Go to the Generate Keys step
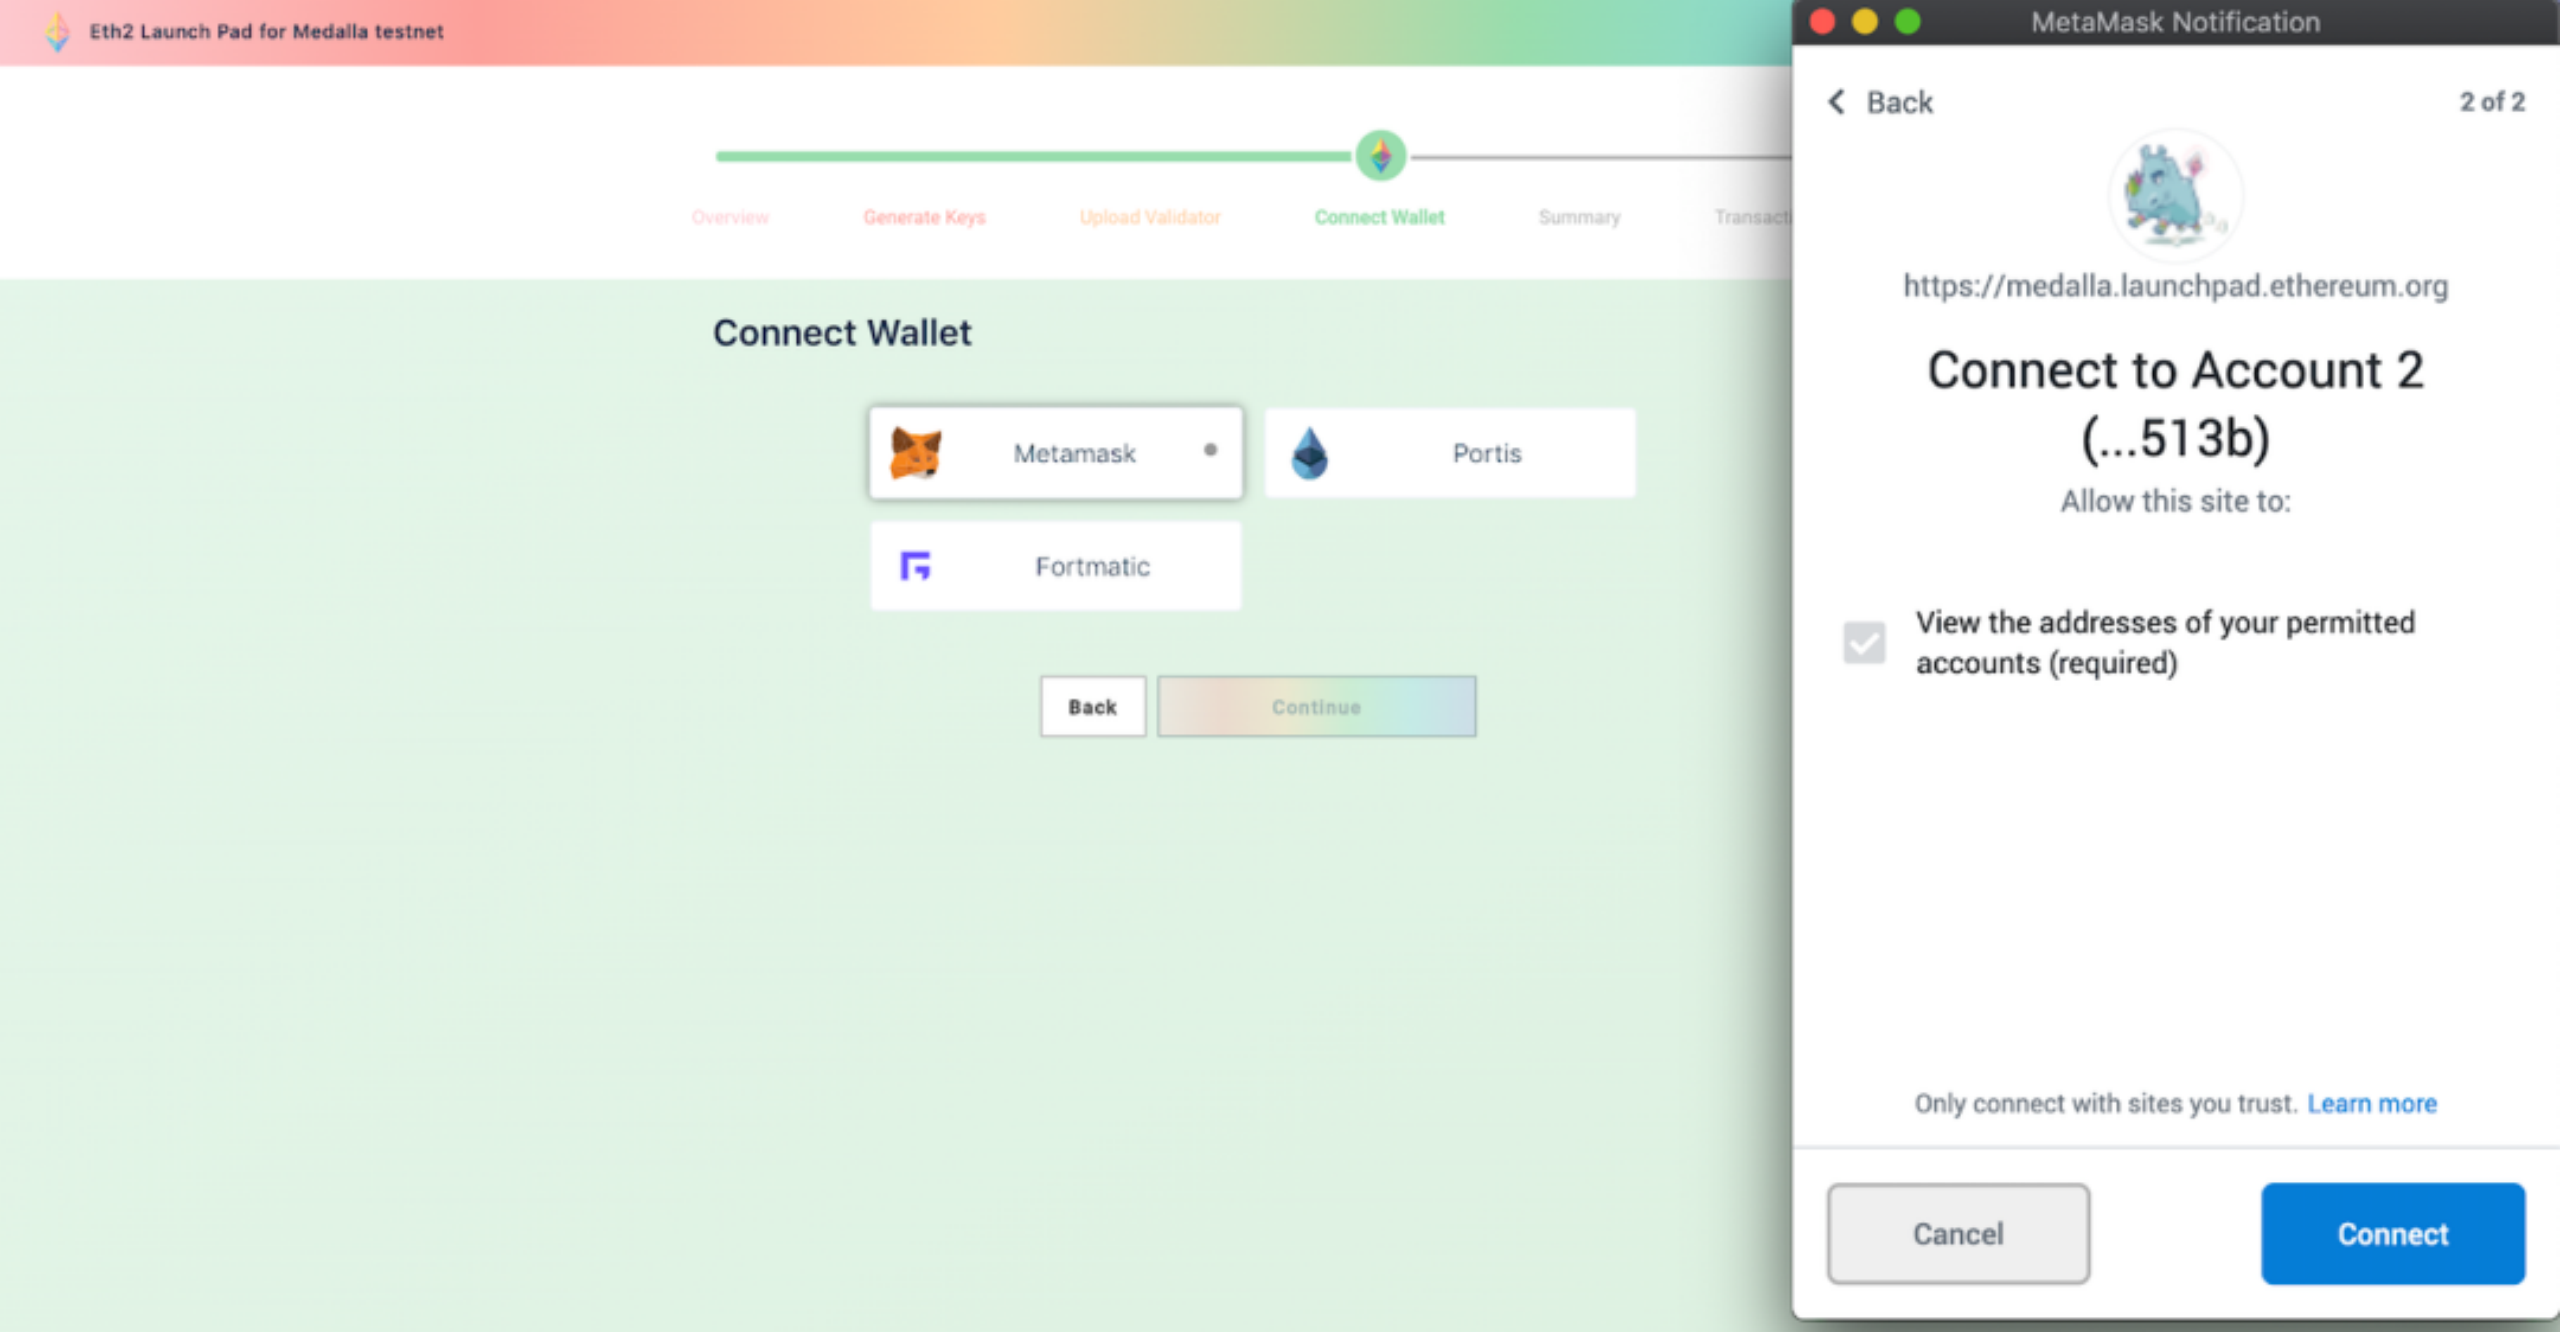Image resolution: width=2560 pixels, height=1332 pixels. point(924,217)
